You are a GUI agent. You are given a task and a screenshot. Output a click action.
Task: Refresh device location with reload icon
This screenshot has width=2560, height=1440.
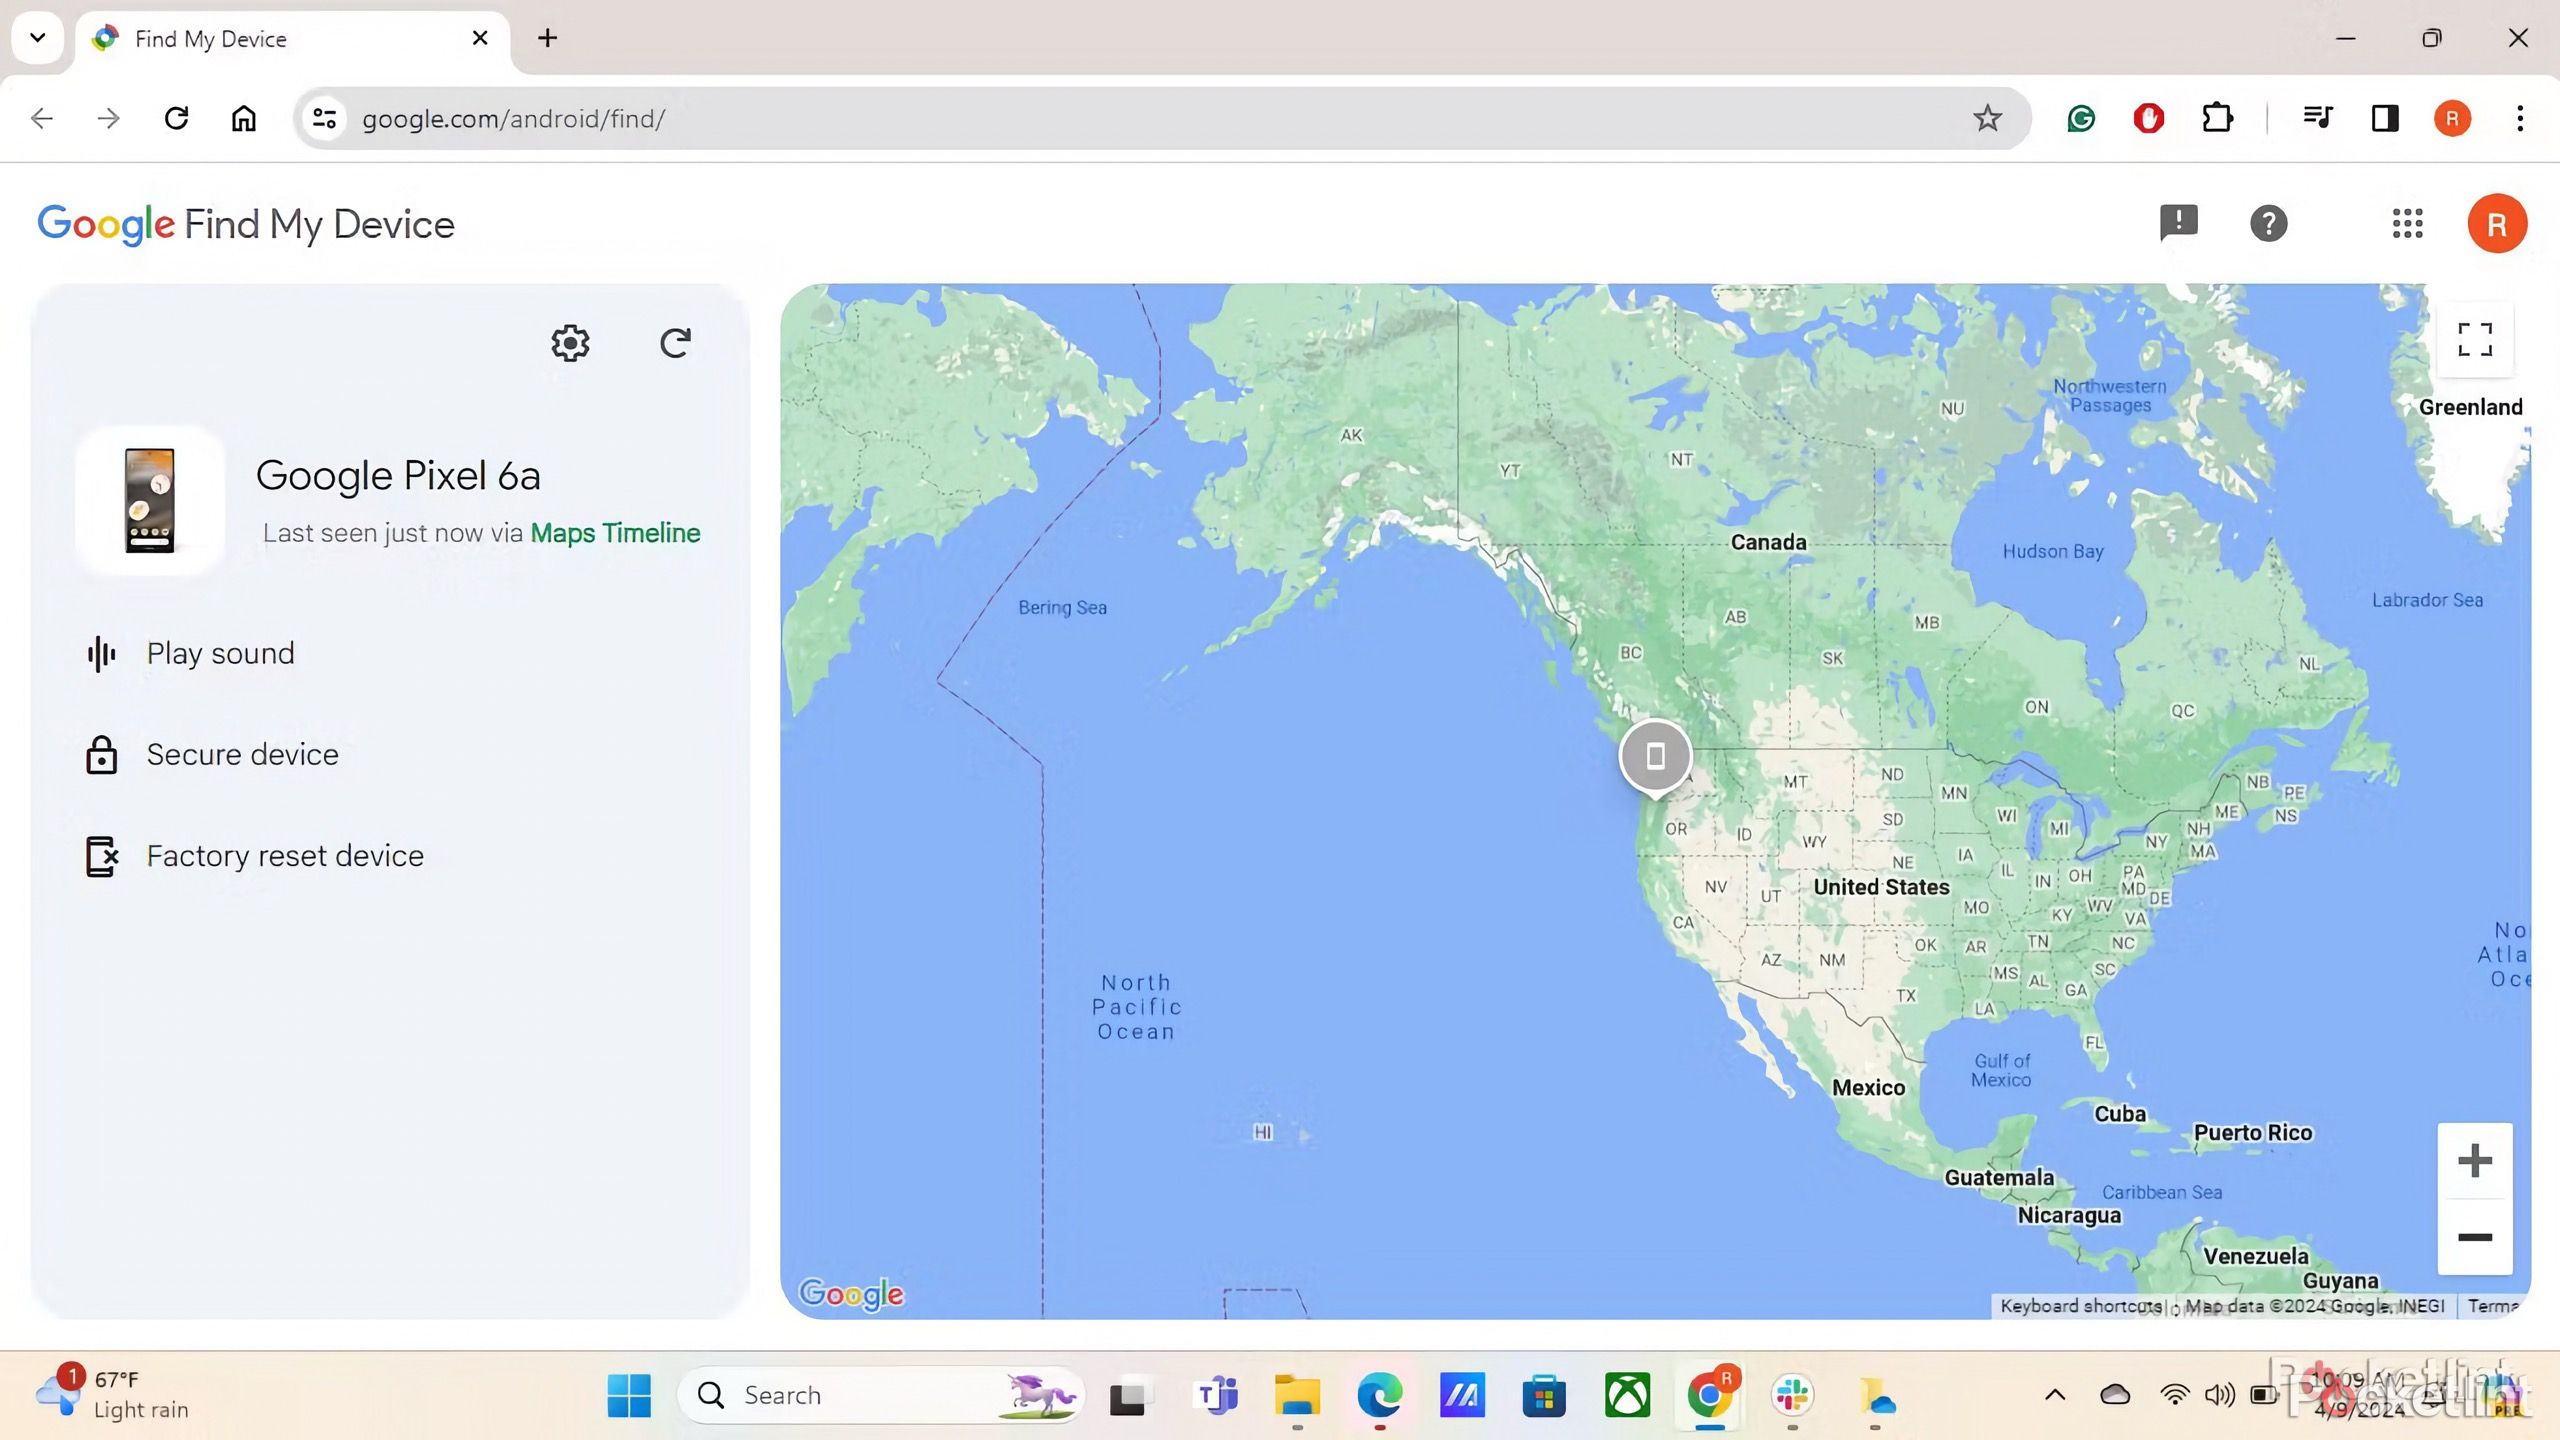[x=676, y=343]
